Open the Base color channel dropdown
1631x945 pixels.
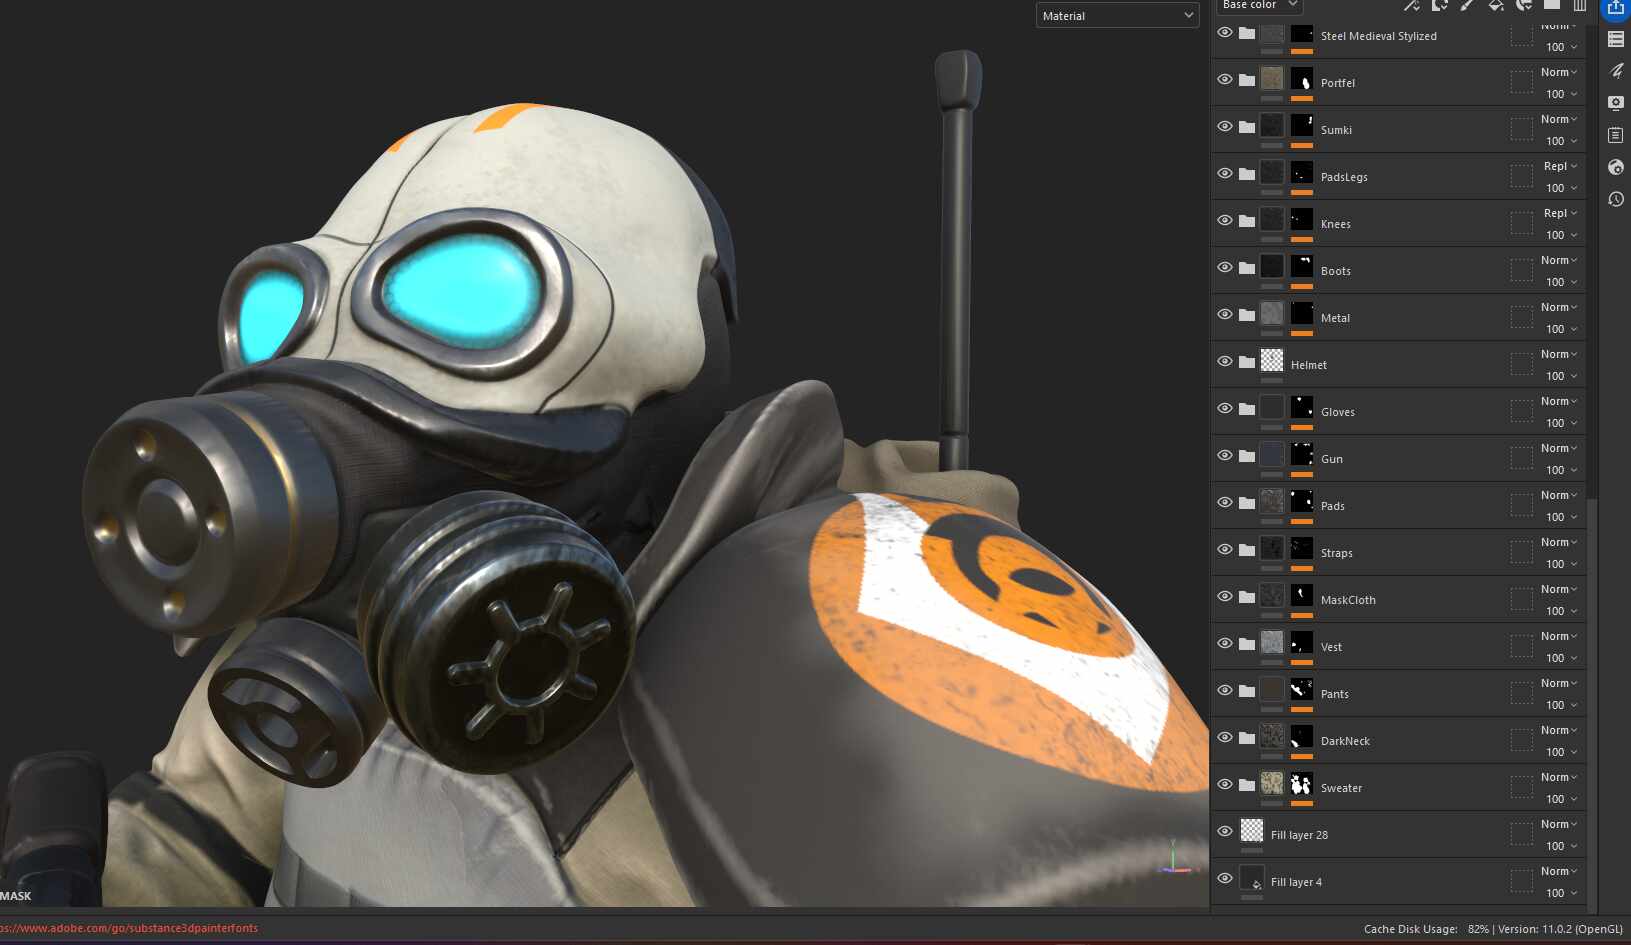coord(1258,5)
